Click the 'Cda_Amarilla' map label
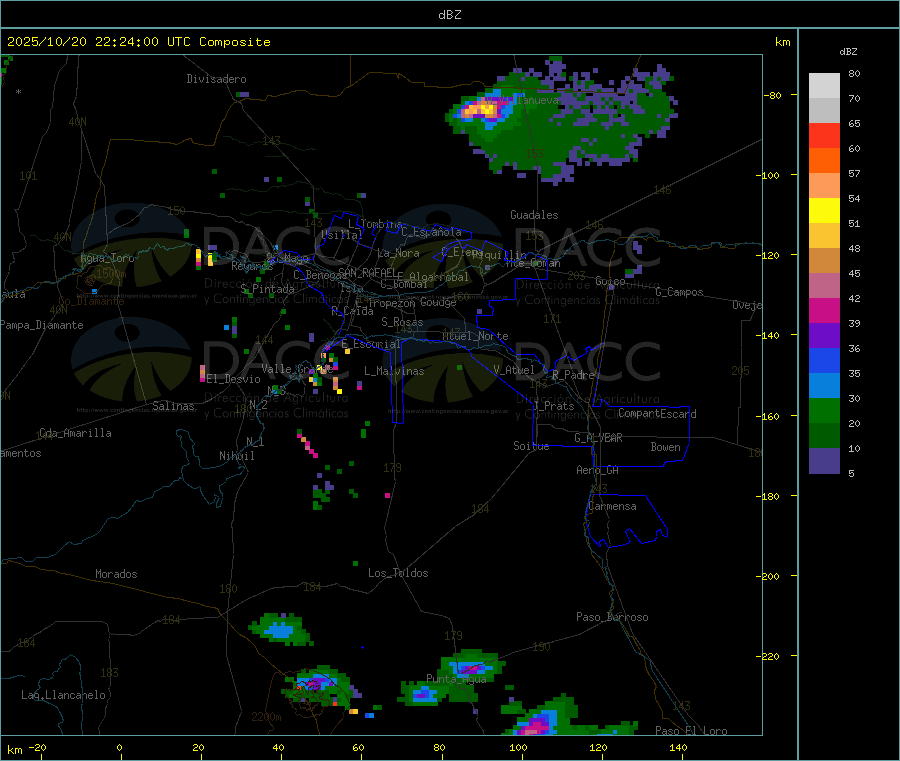900x761 pixels. coord(75,433)
